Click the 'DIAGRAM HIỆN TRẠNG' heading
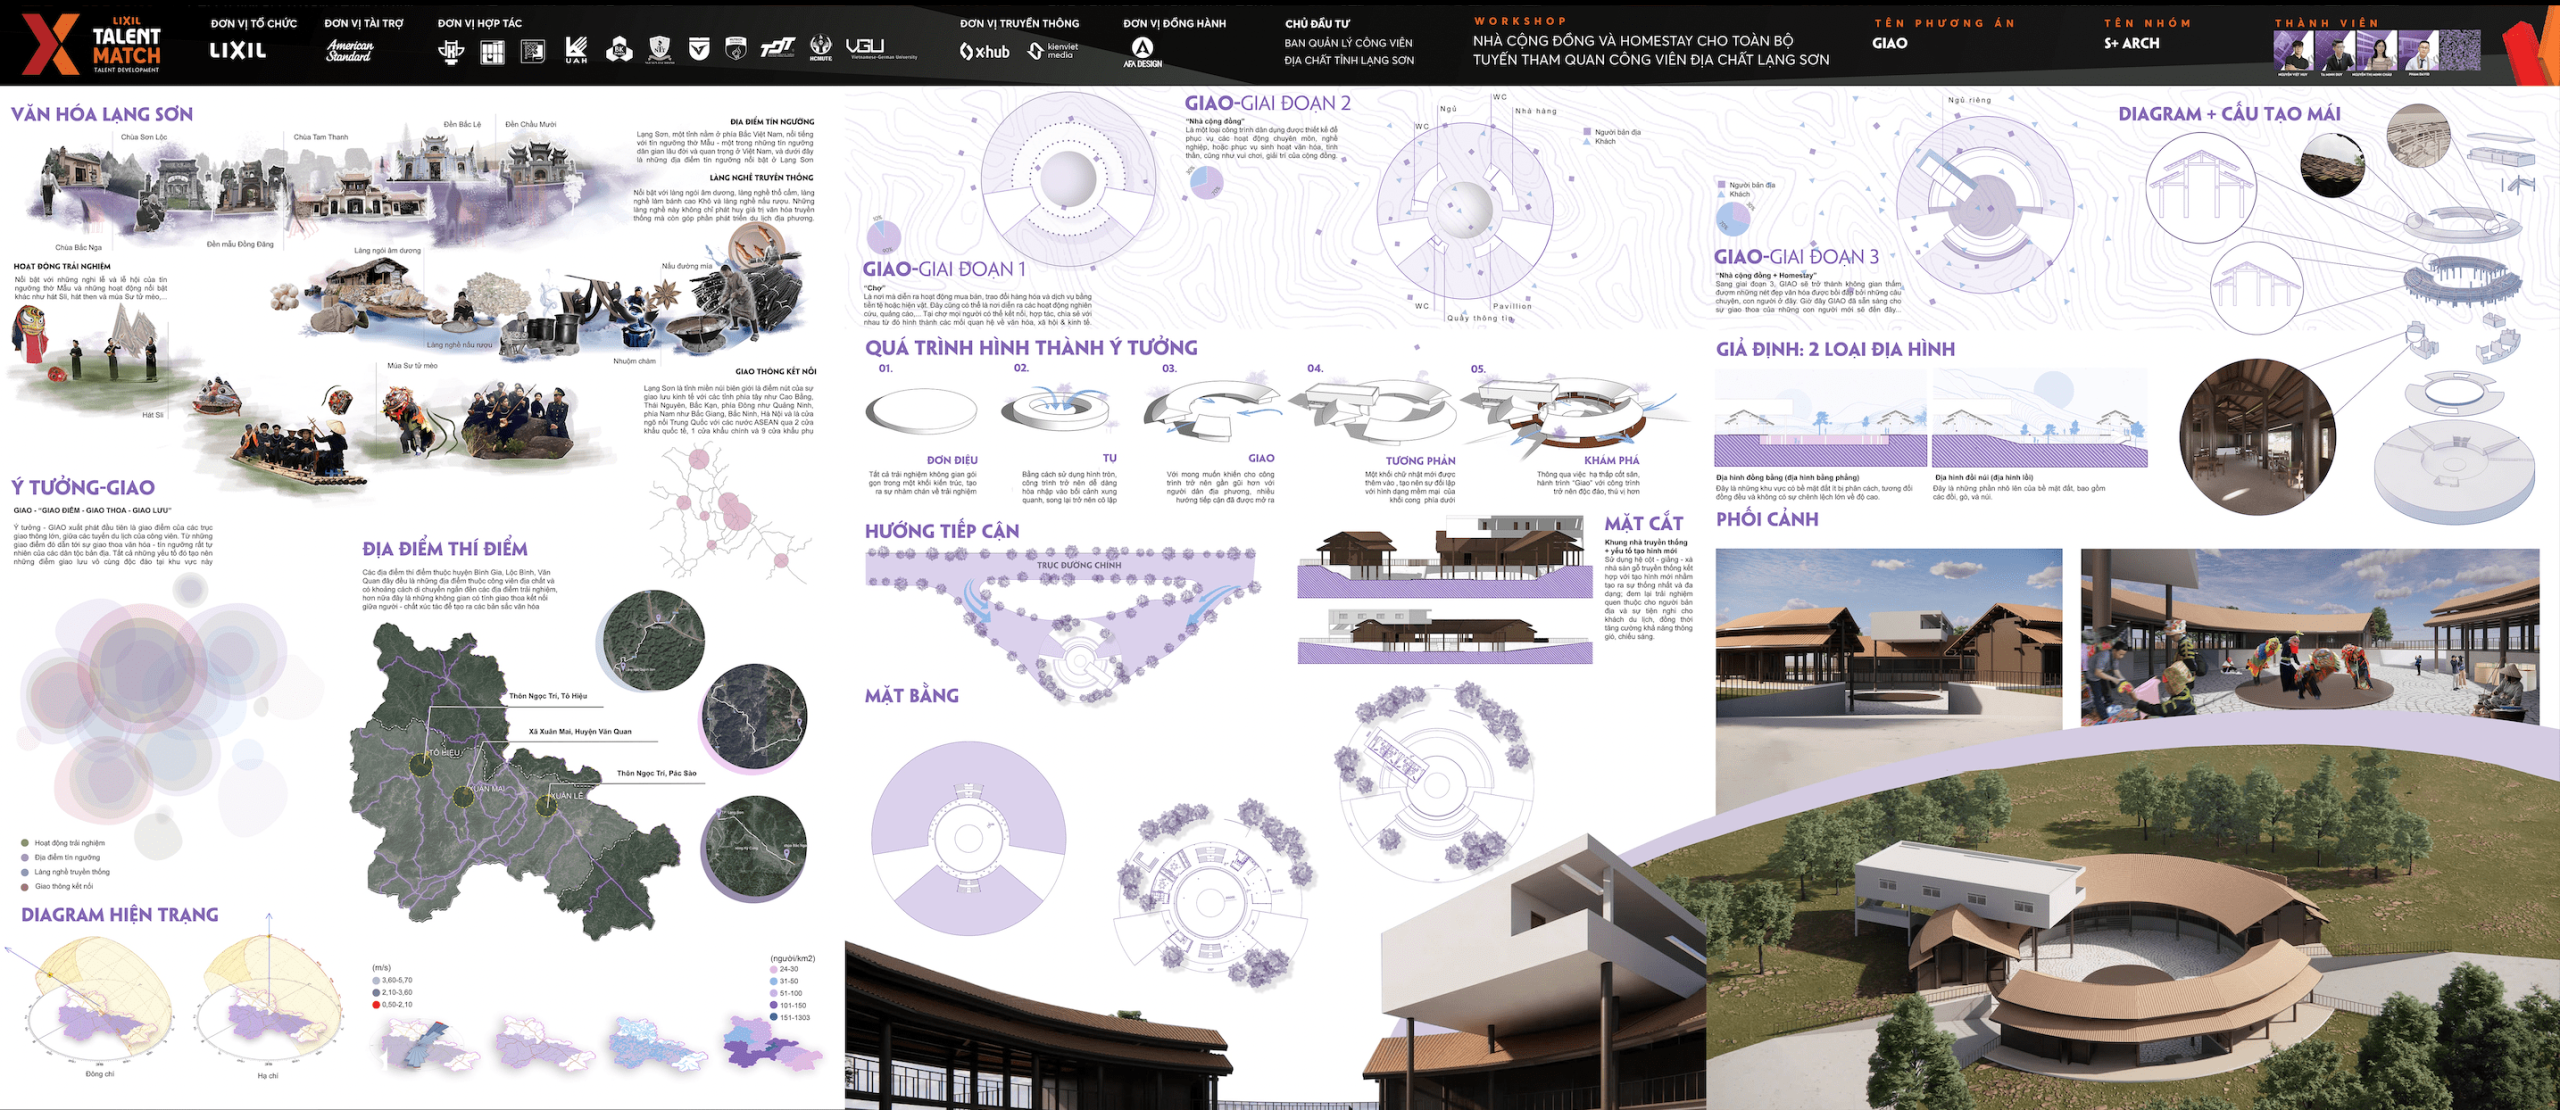The width and height of the screenshot is (2560, 1110). click(x=120, y=915)
